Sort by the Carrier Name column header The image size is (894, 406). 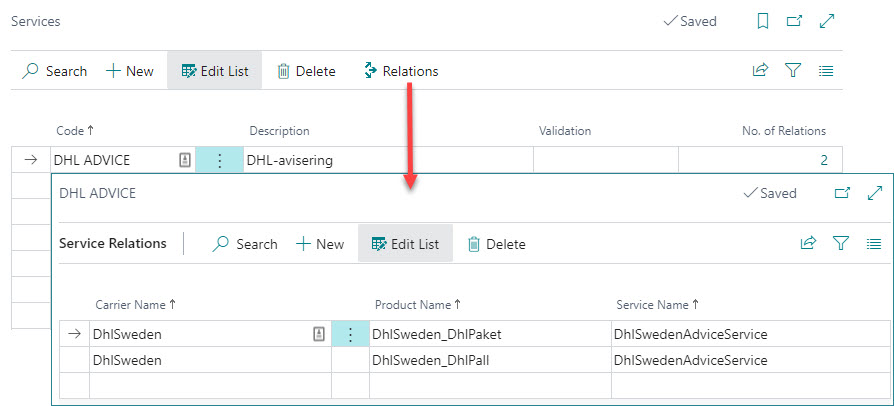click(x=136, y=304)
